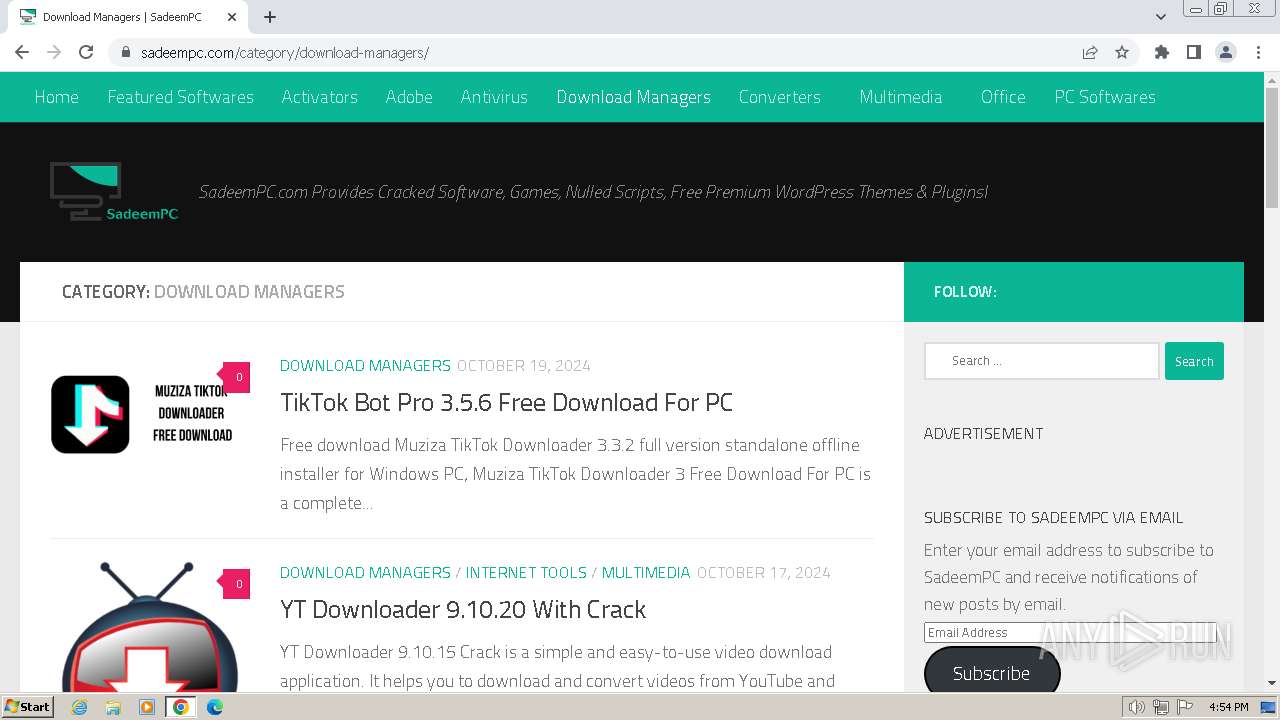Click the green Search button
1280x720 pixels.
click(x=1194, y=361)
